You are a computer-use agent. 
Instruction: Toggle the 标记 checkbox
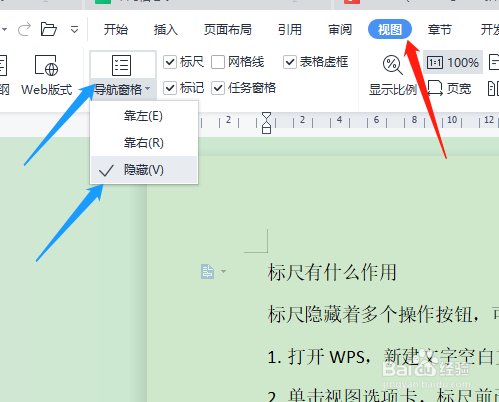point(170,88)
